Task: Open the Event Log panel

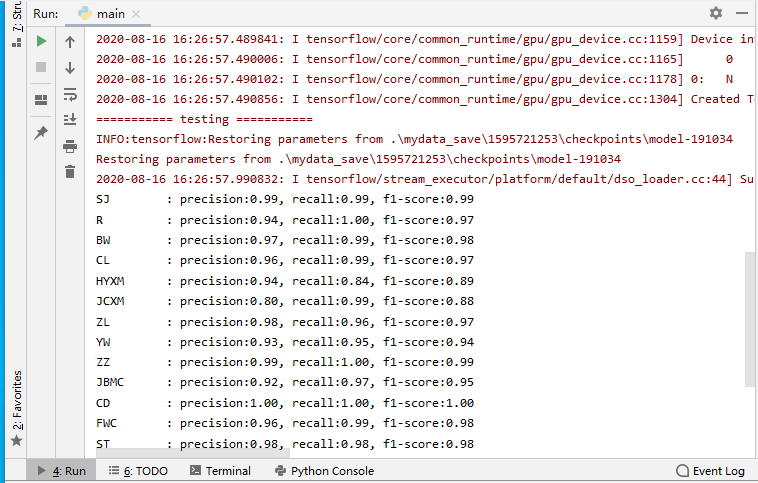Action: [x=710, y=471]
